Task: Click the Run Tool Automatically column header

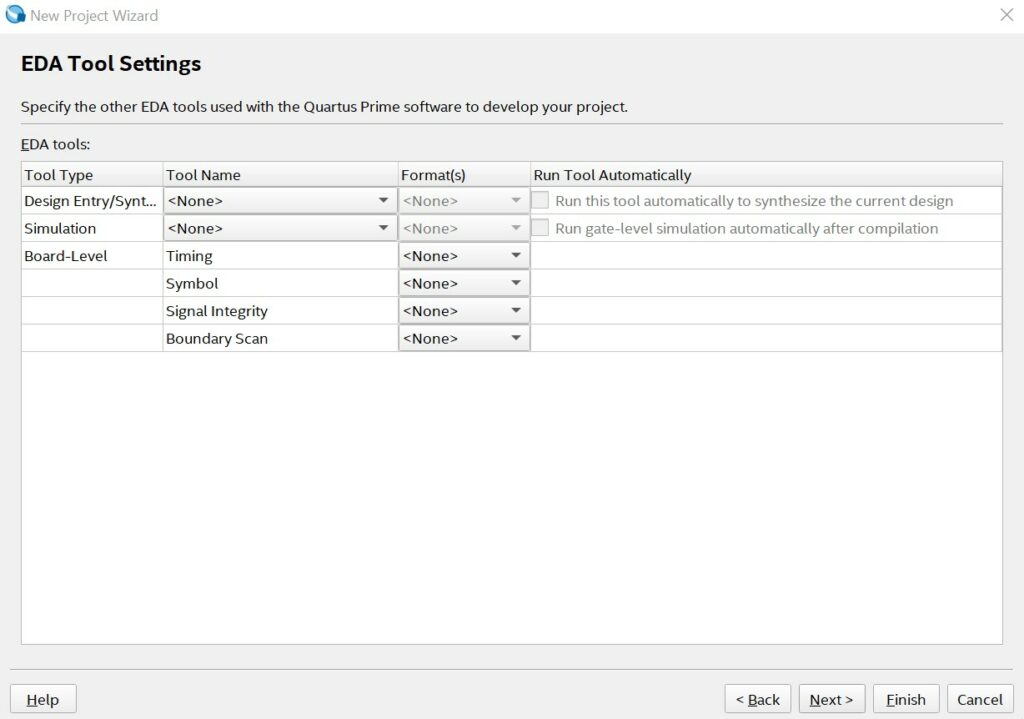Action: click(x=765, y=175)
